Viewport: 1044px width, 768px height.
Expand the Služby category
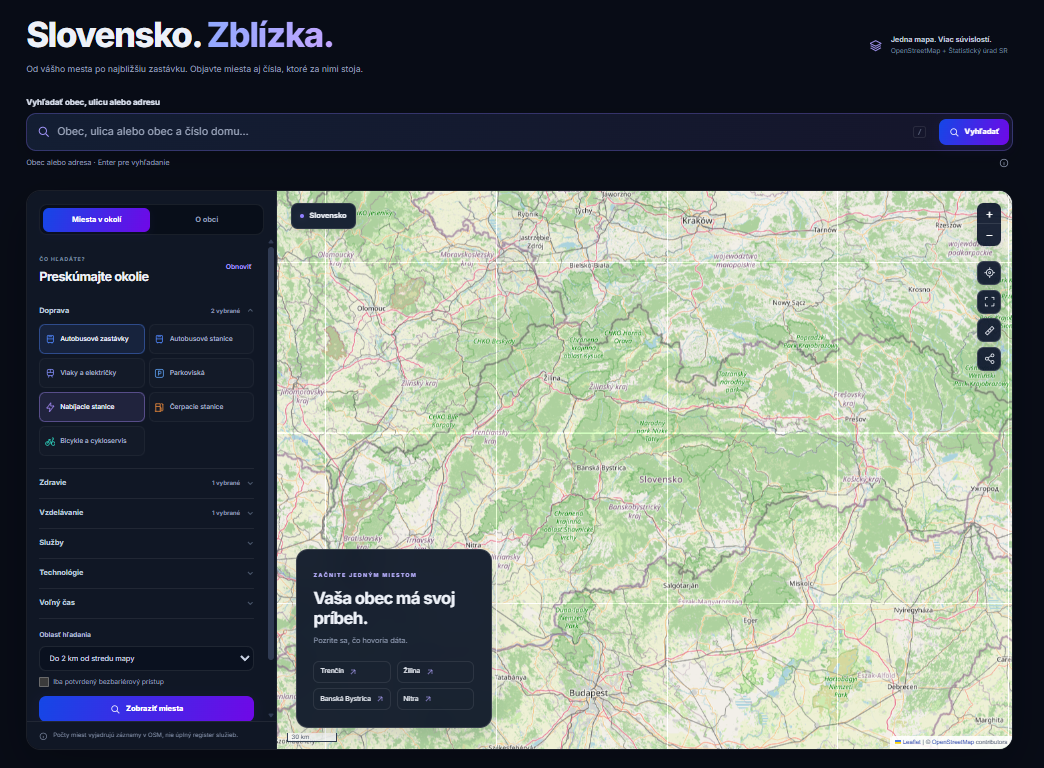coord(146,543)
